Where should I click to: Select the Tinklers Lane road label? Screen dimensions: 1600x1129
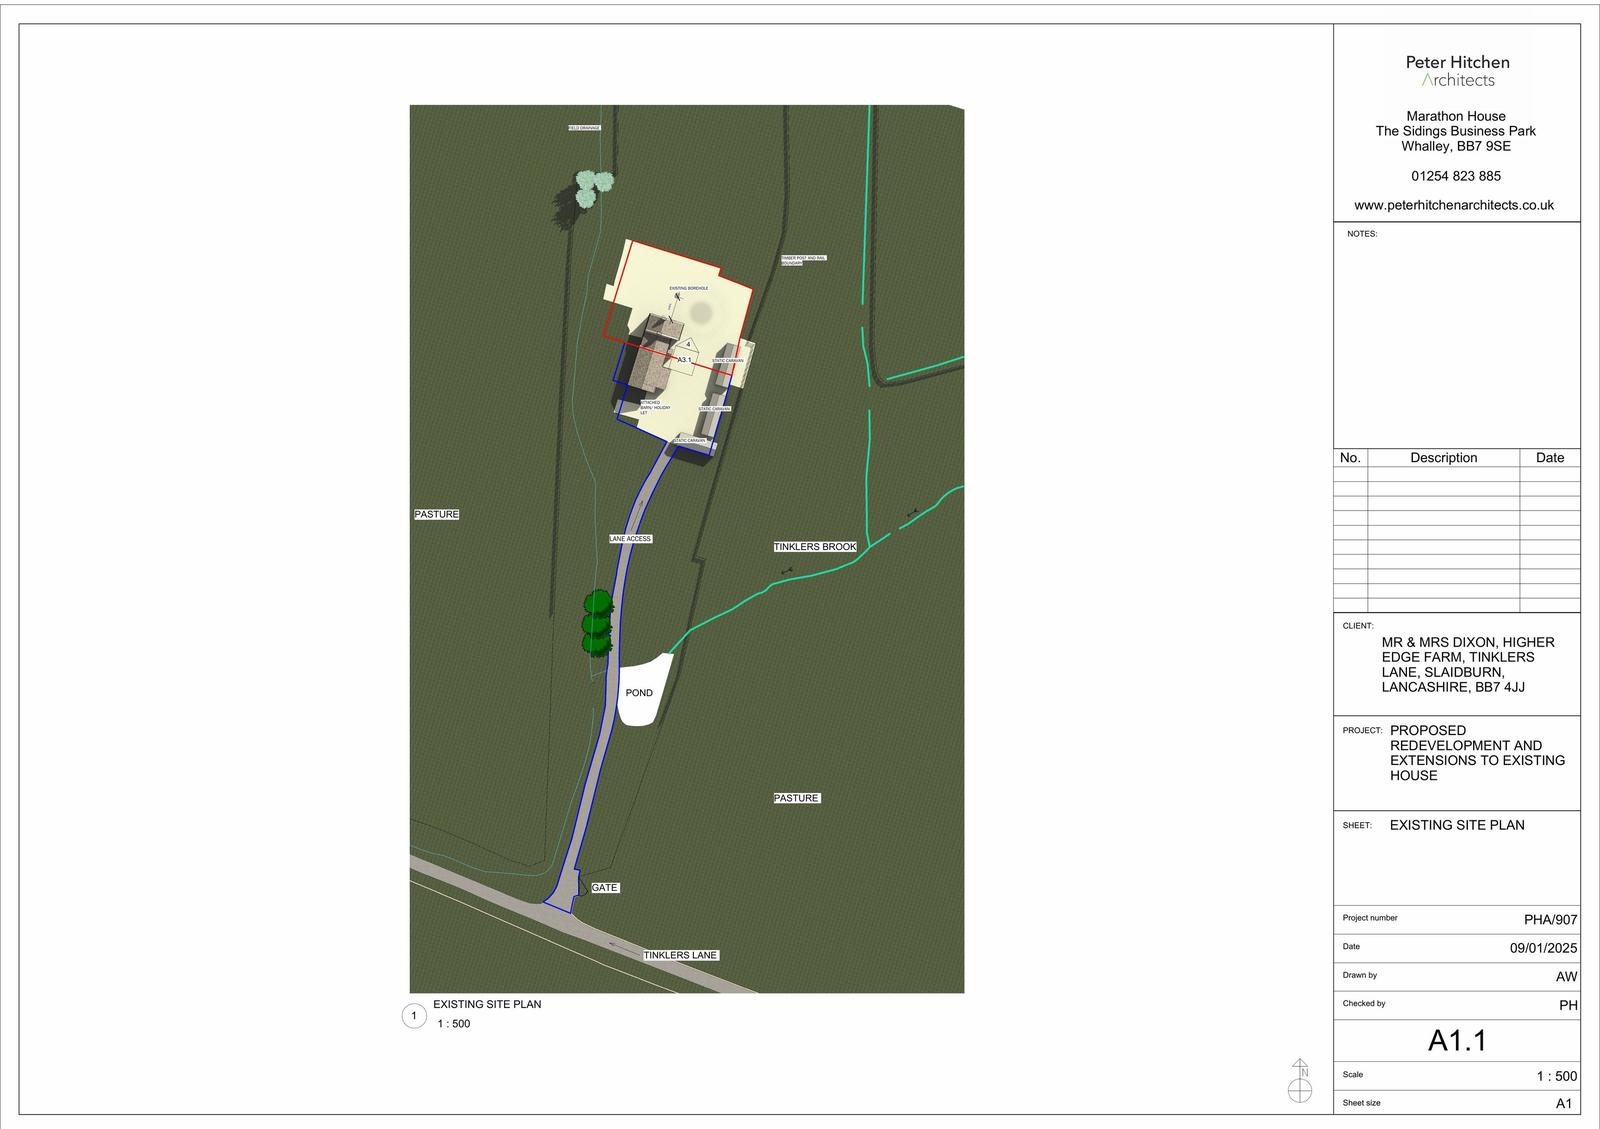pyautogui.click(x=680, y=955)
